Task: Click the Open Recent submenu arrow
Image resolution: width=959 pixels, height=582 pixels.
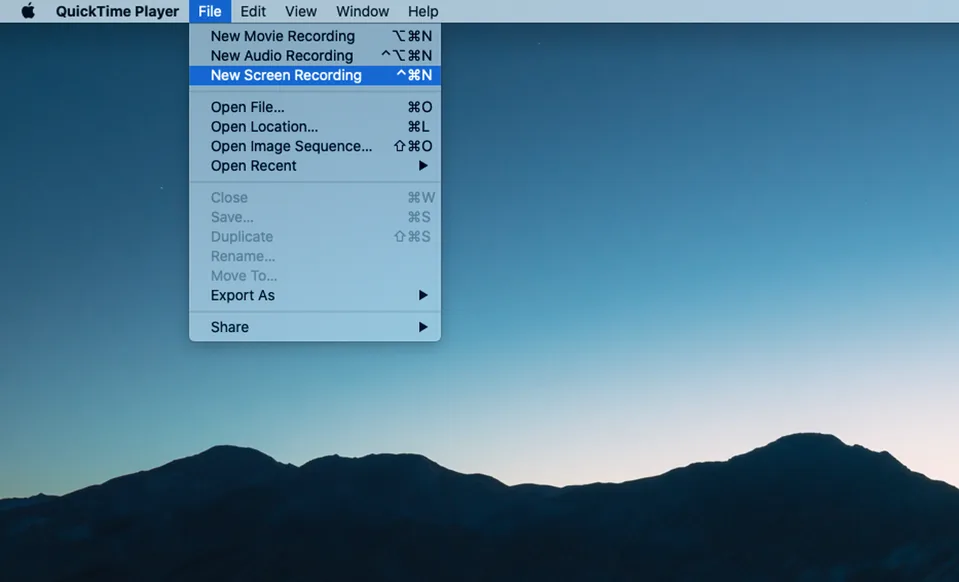Action: [x=423, y=165]
